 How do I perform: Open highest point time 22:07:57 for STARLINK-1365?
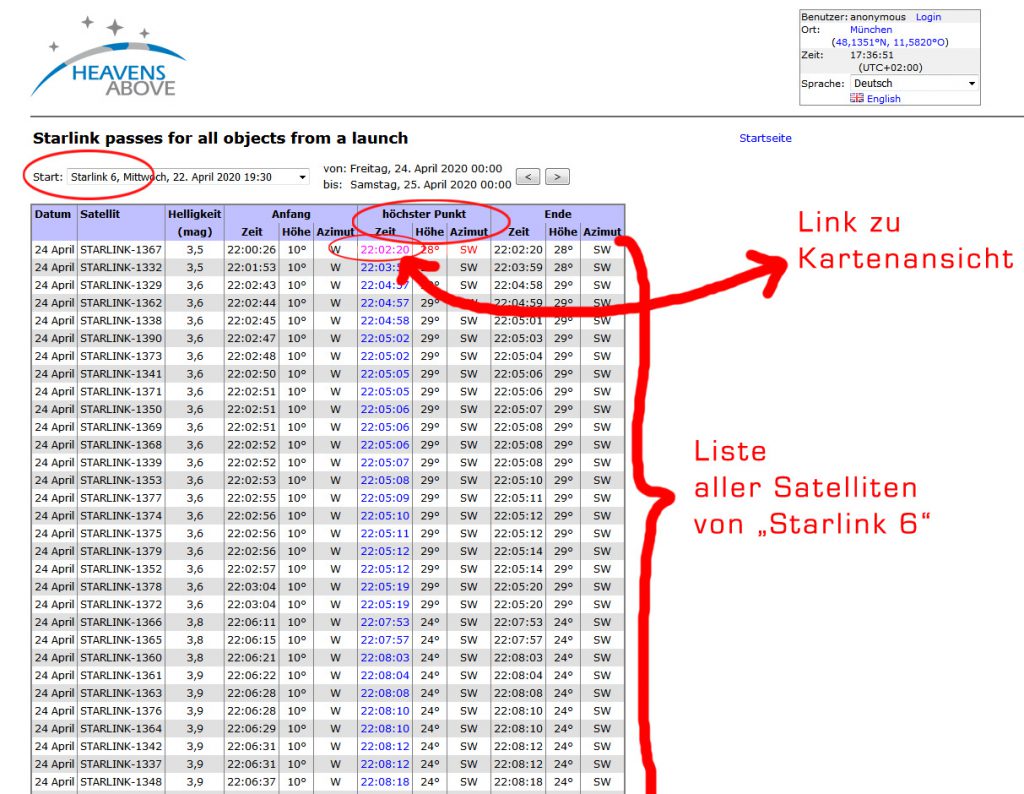tap(385, 639)
